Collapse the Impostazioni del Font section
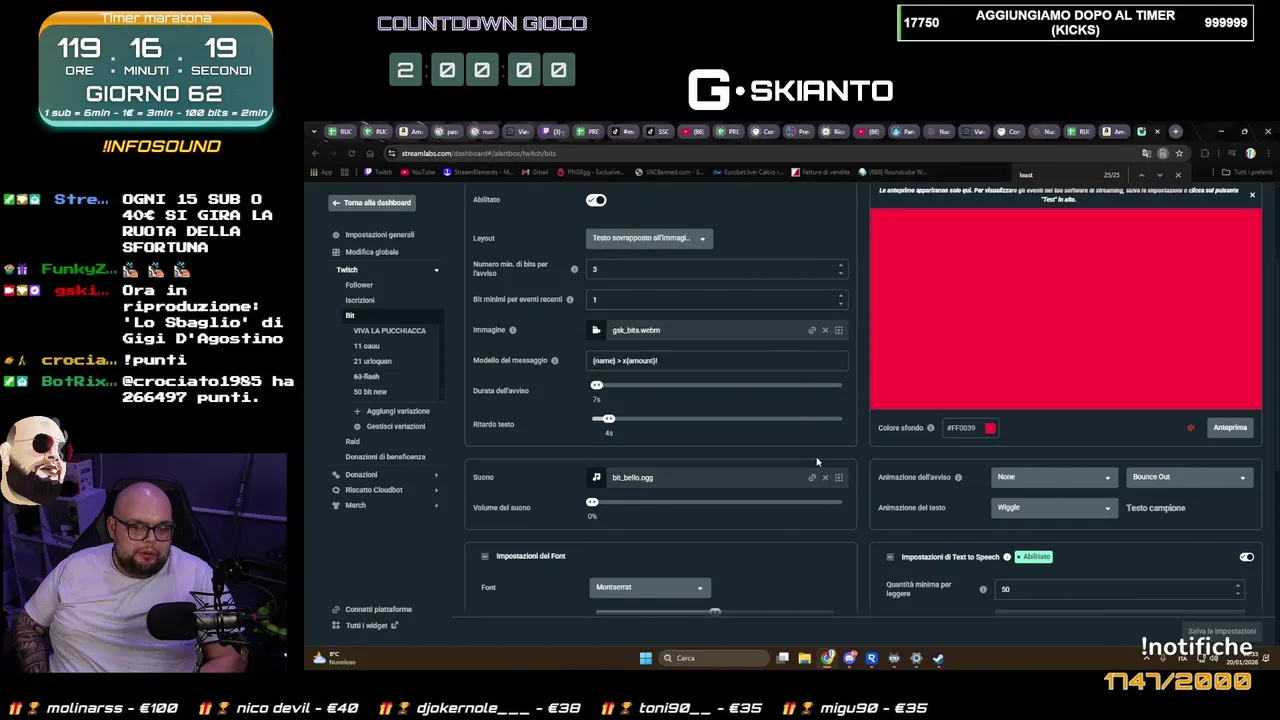 click(x=485, y=556)
